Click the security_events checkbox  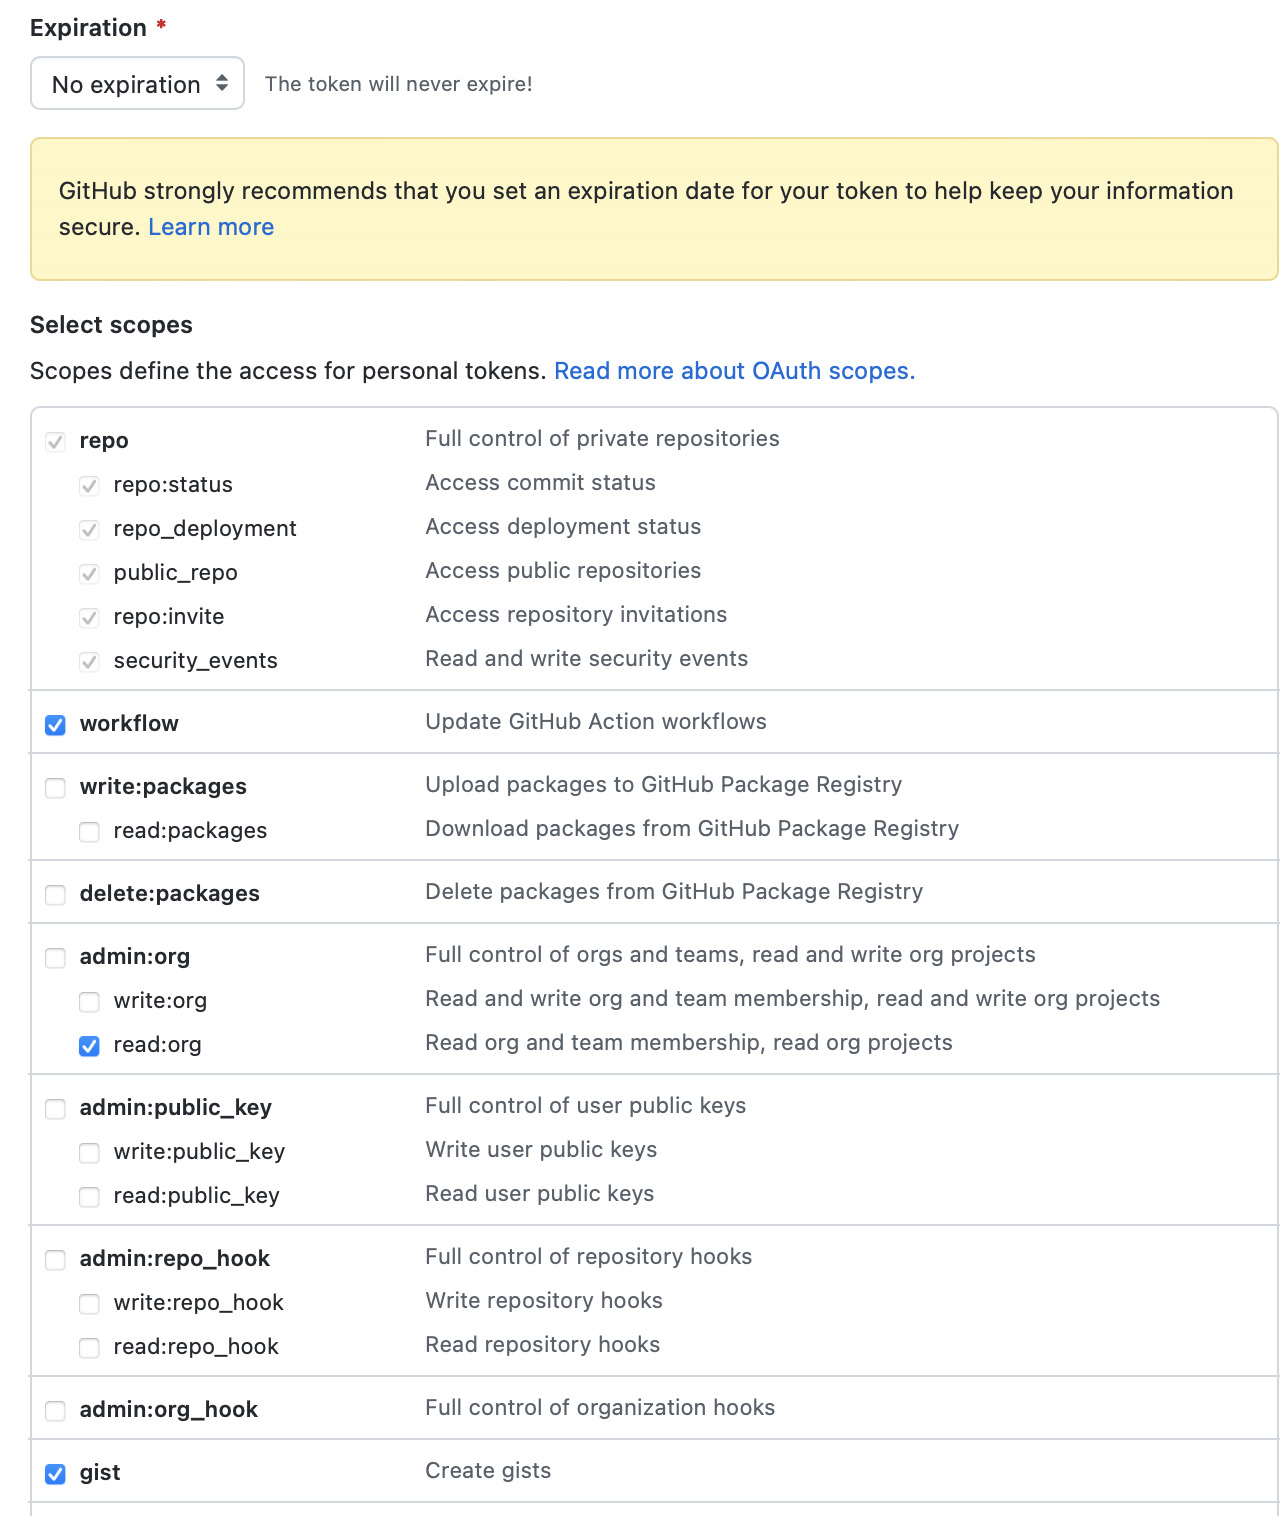point(90,662)
